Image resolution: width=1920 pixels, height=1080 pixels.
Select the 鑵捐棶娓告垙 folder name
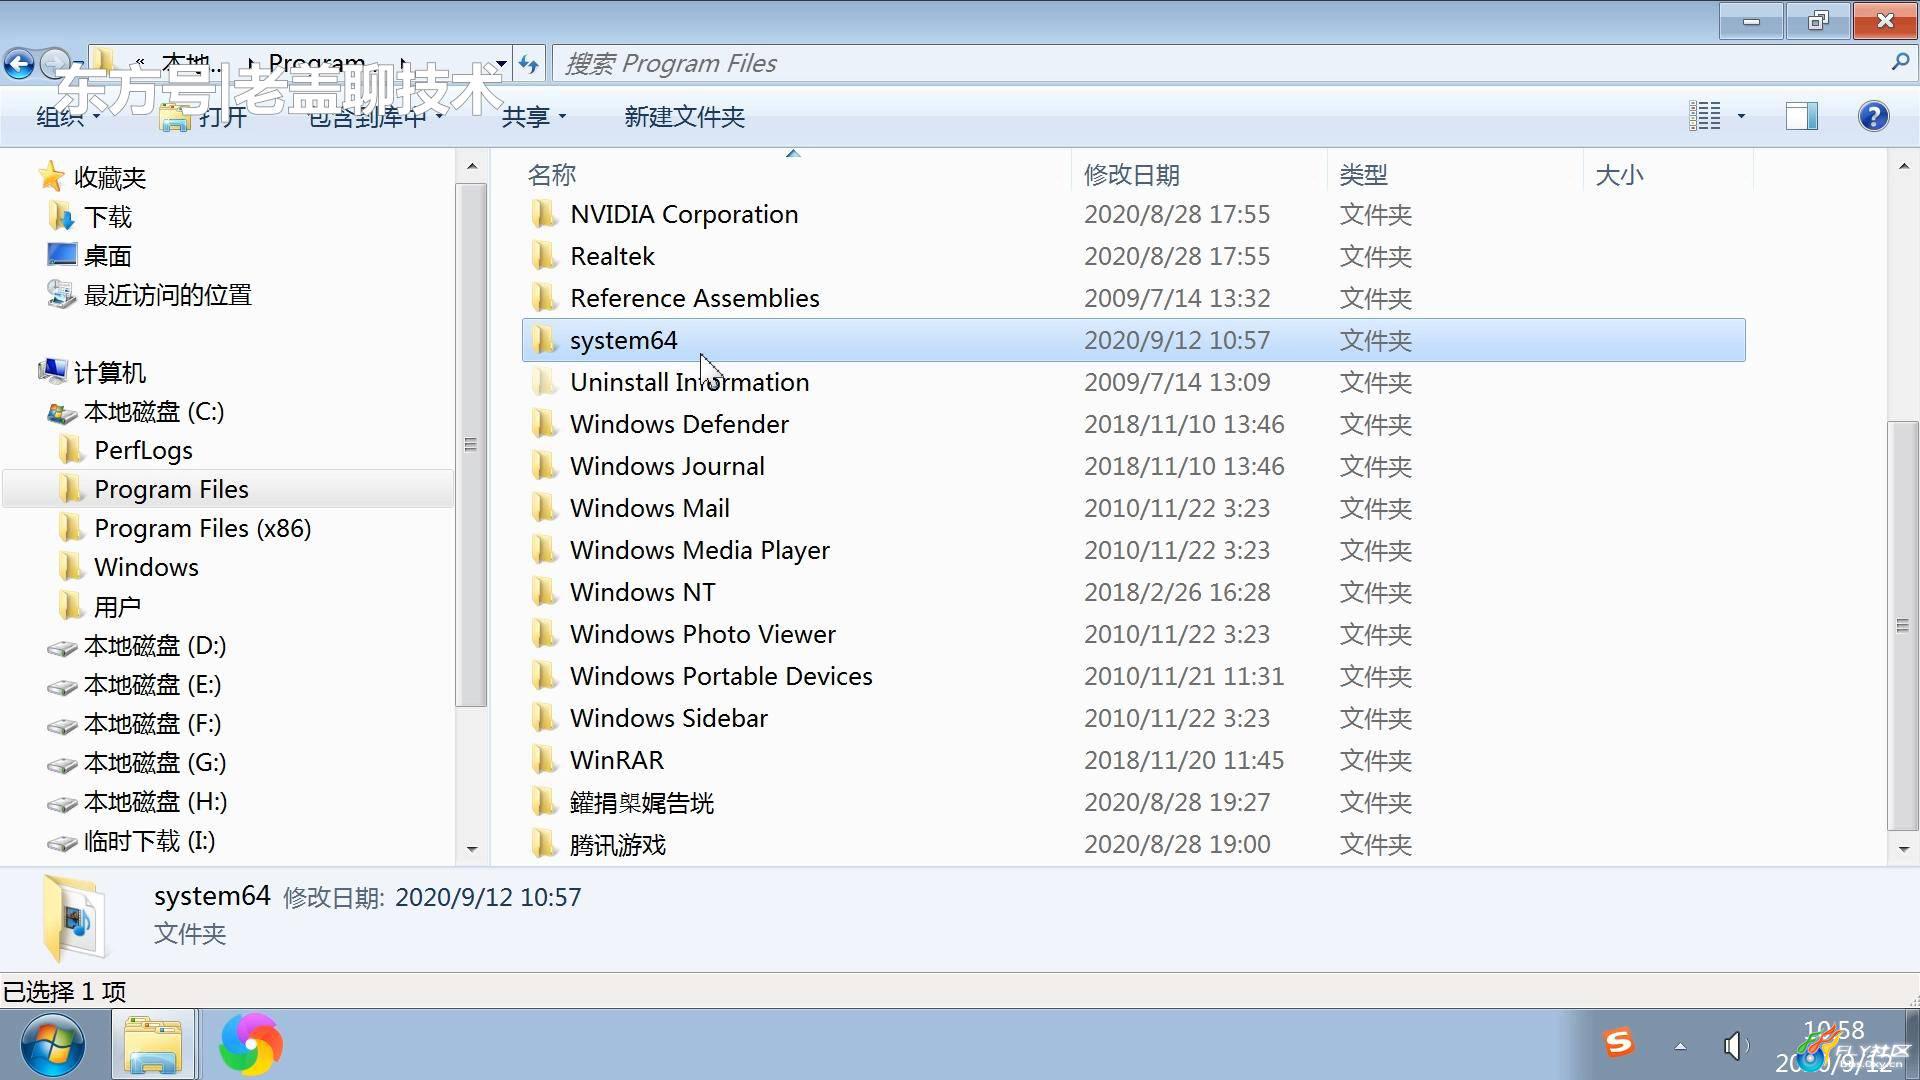(x=642, y=803)
